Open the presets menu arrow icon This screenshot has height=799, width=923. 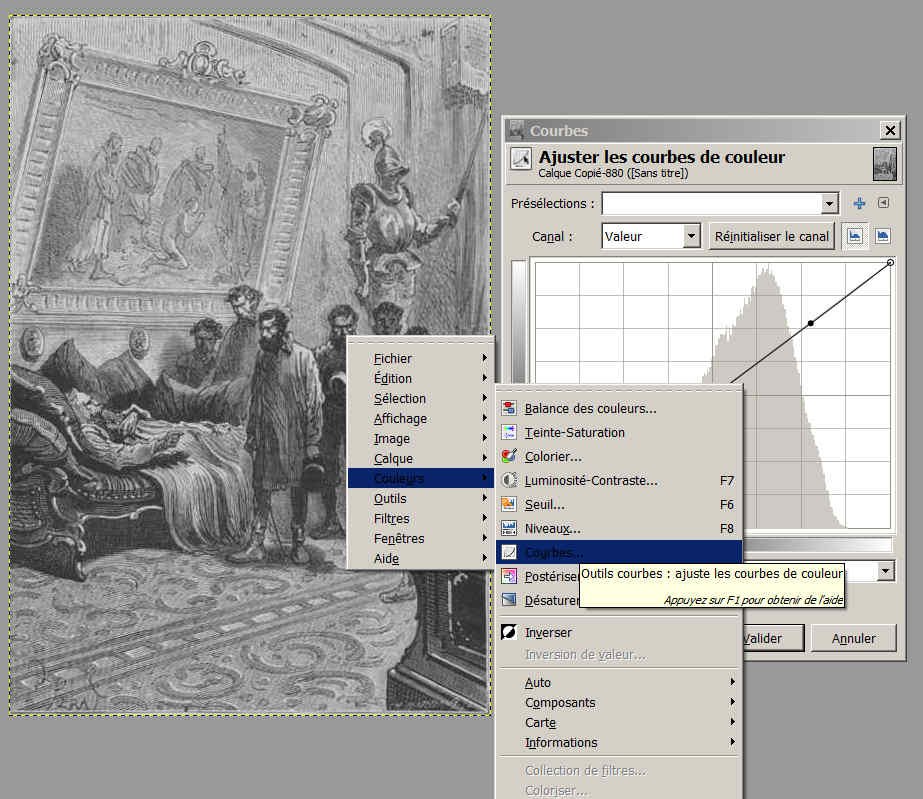point(883,203)
